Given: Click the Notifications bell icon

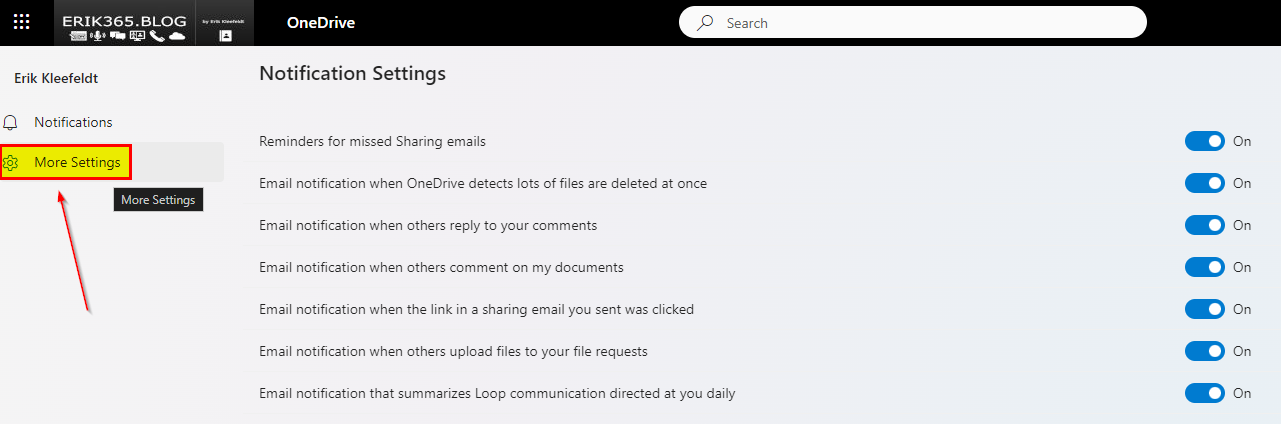Looking at the screenshot, I should [11, 122].
